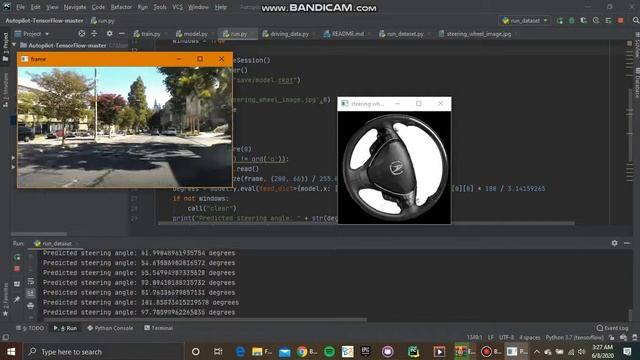Click the red Stop icon in Run panel
This screenshot has width=640, height=360.
pyautogui.click(x=17, y=269)
